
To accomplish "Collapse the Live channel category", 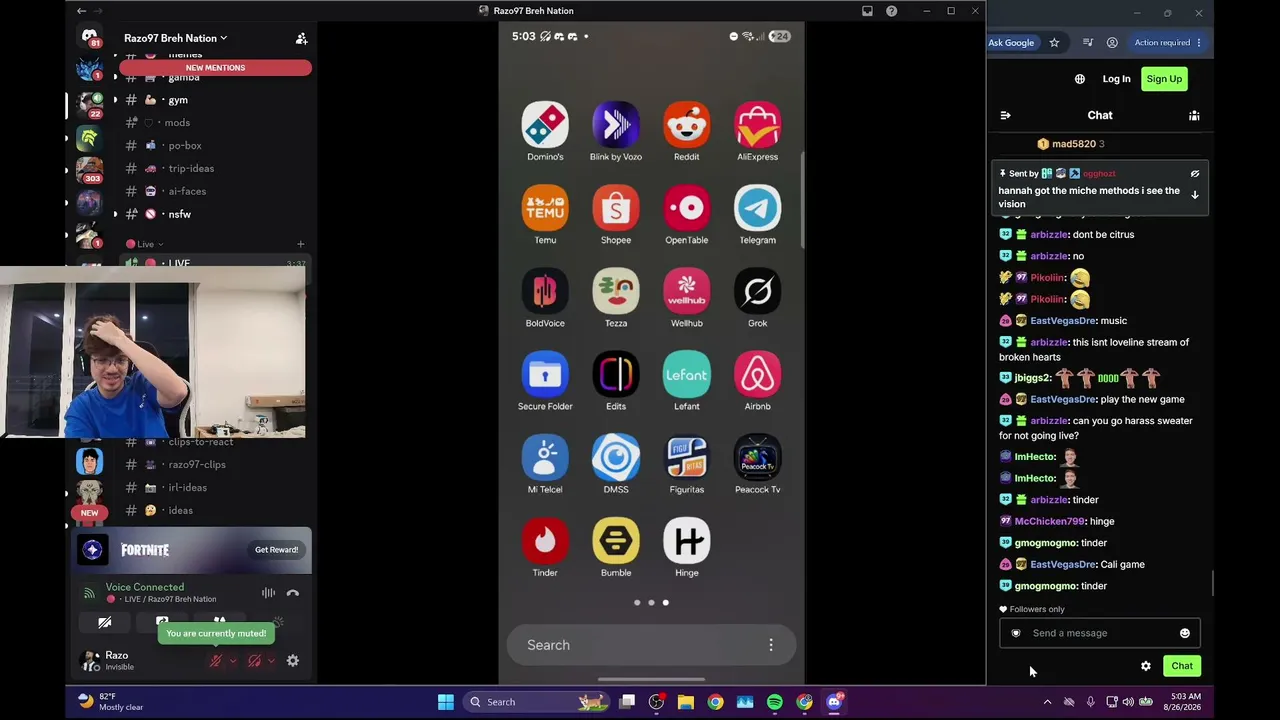I will [146, 244].
